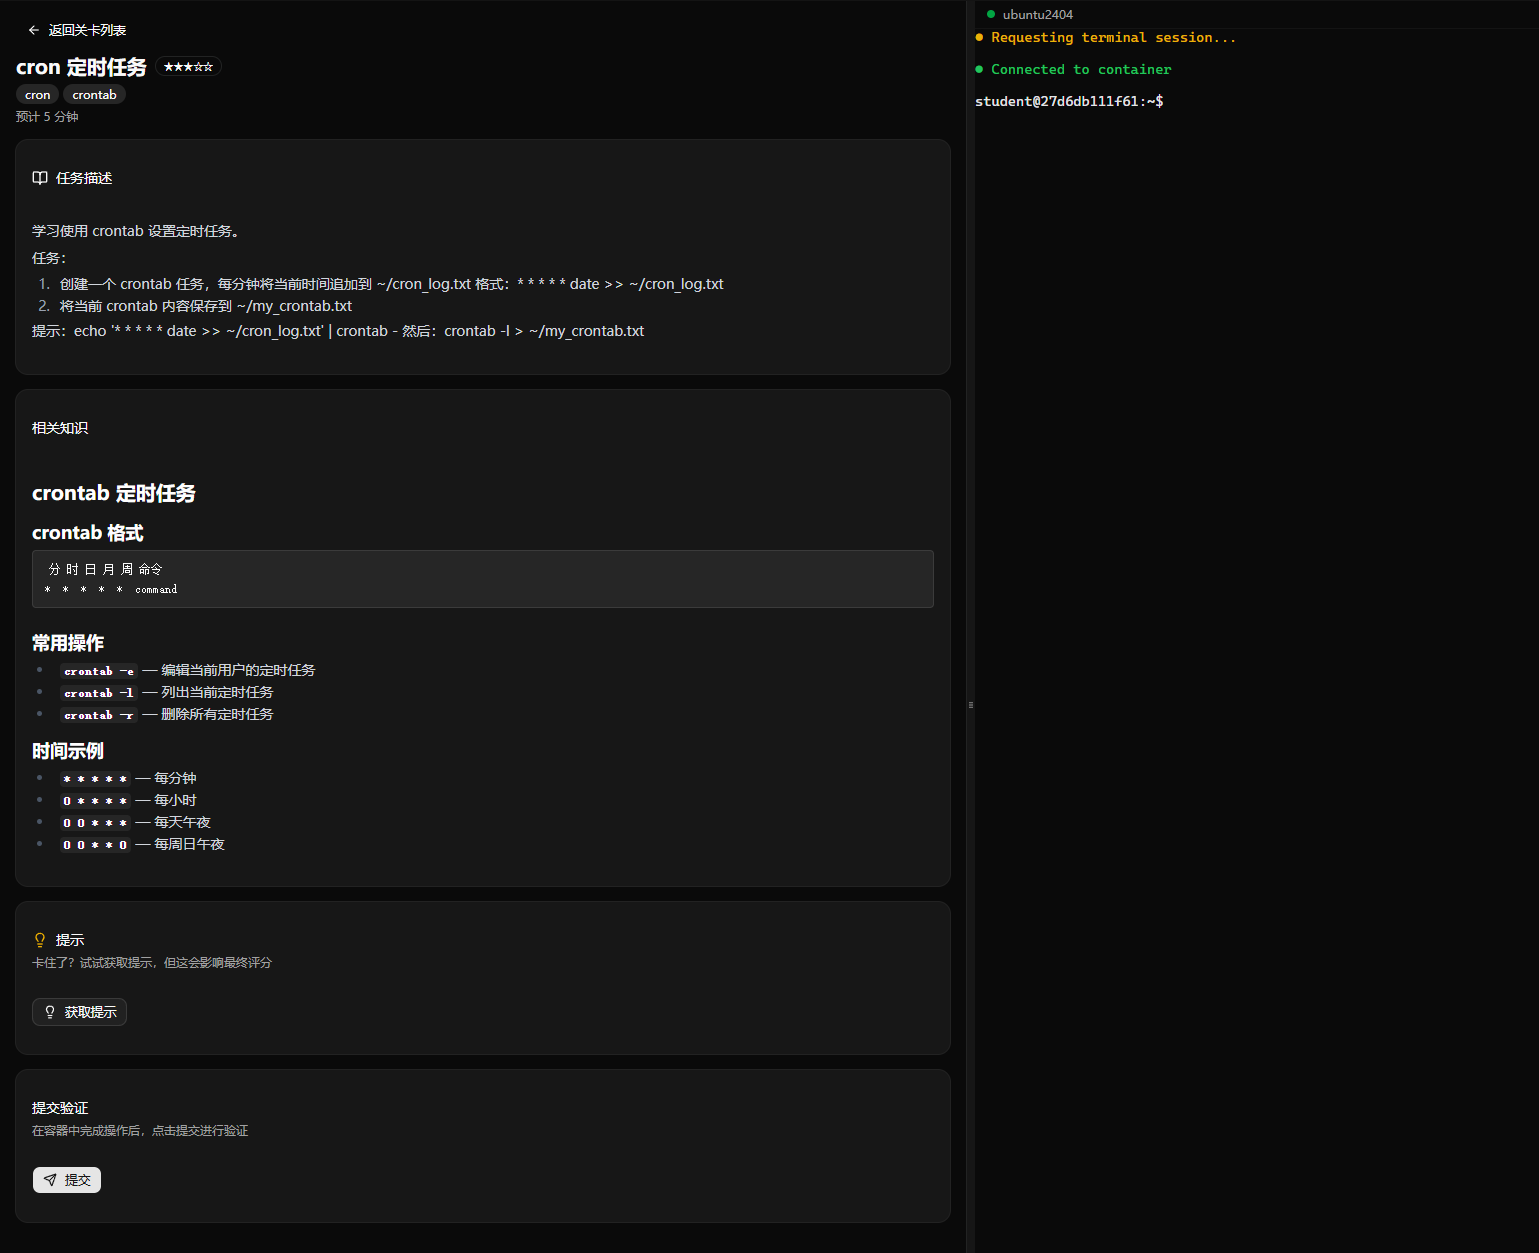This screenshot has height=1253, width=1539.
Task: Click '卡住了？试试获取提示' description text
Action: [152, 963]
